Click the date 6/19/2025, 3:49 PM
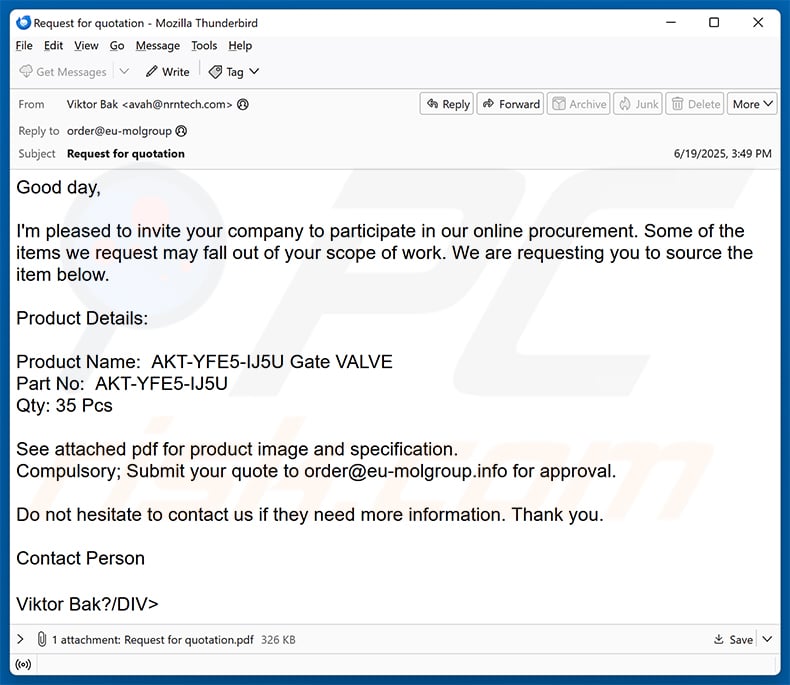Screen dimensions: 790x685 click(722, 154)
